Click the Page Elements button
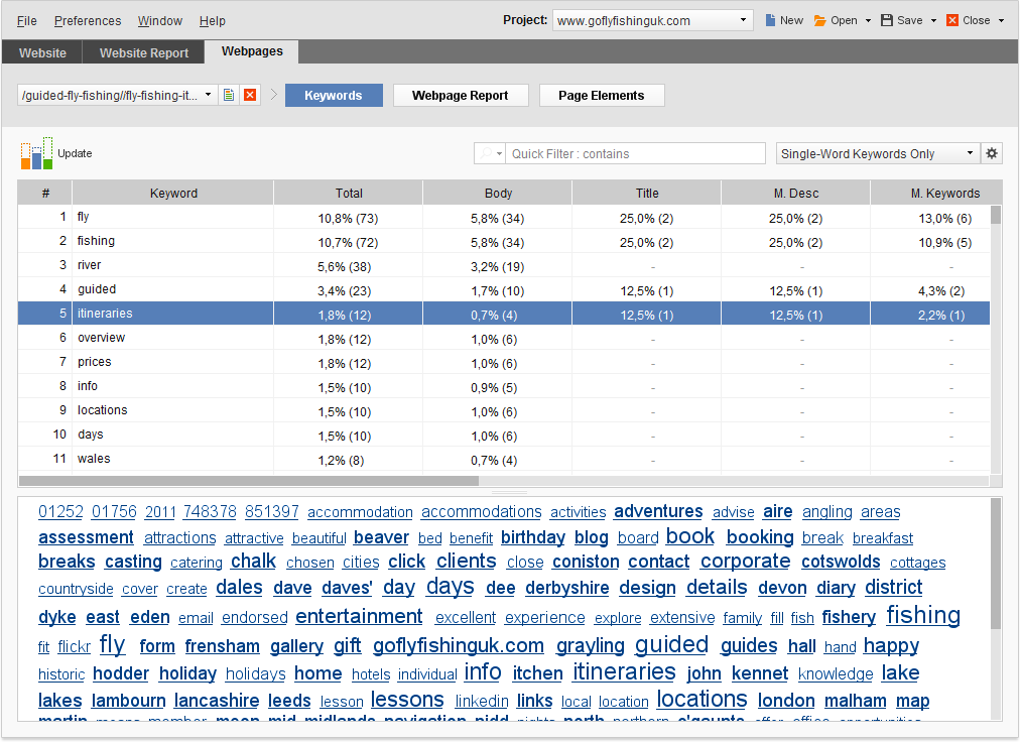 pos(601,95)
